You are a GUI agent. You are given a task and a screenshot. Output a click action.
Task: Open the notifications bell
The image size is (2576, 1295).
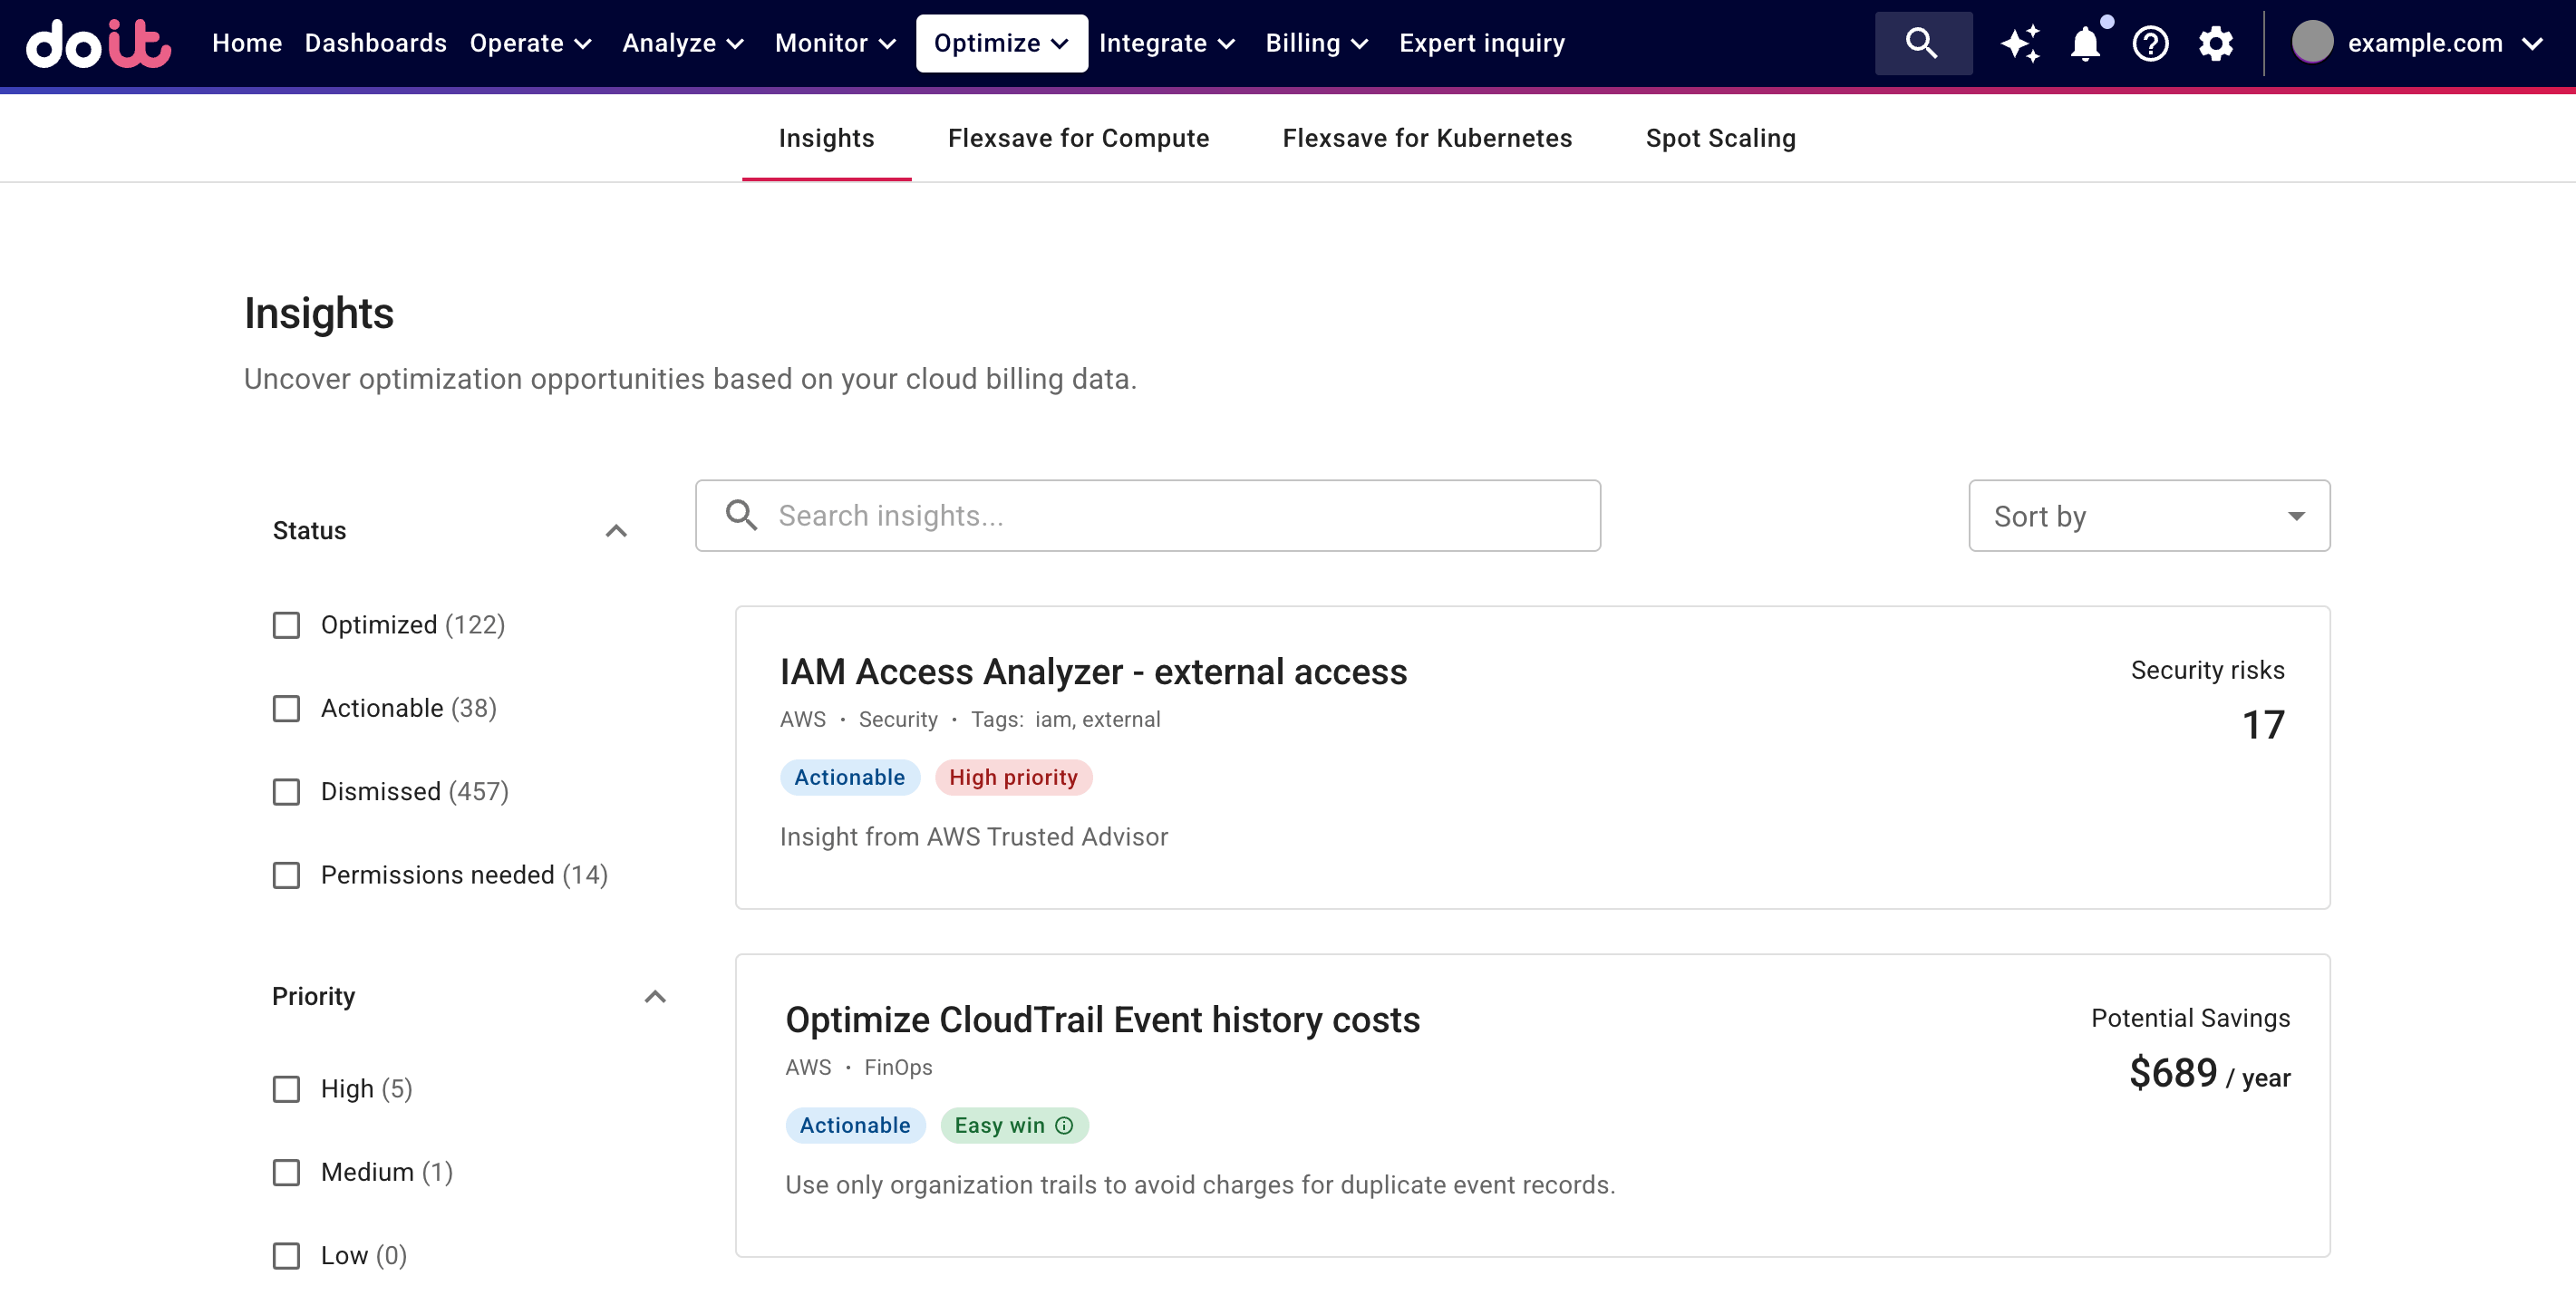[2085, 43]
